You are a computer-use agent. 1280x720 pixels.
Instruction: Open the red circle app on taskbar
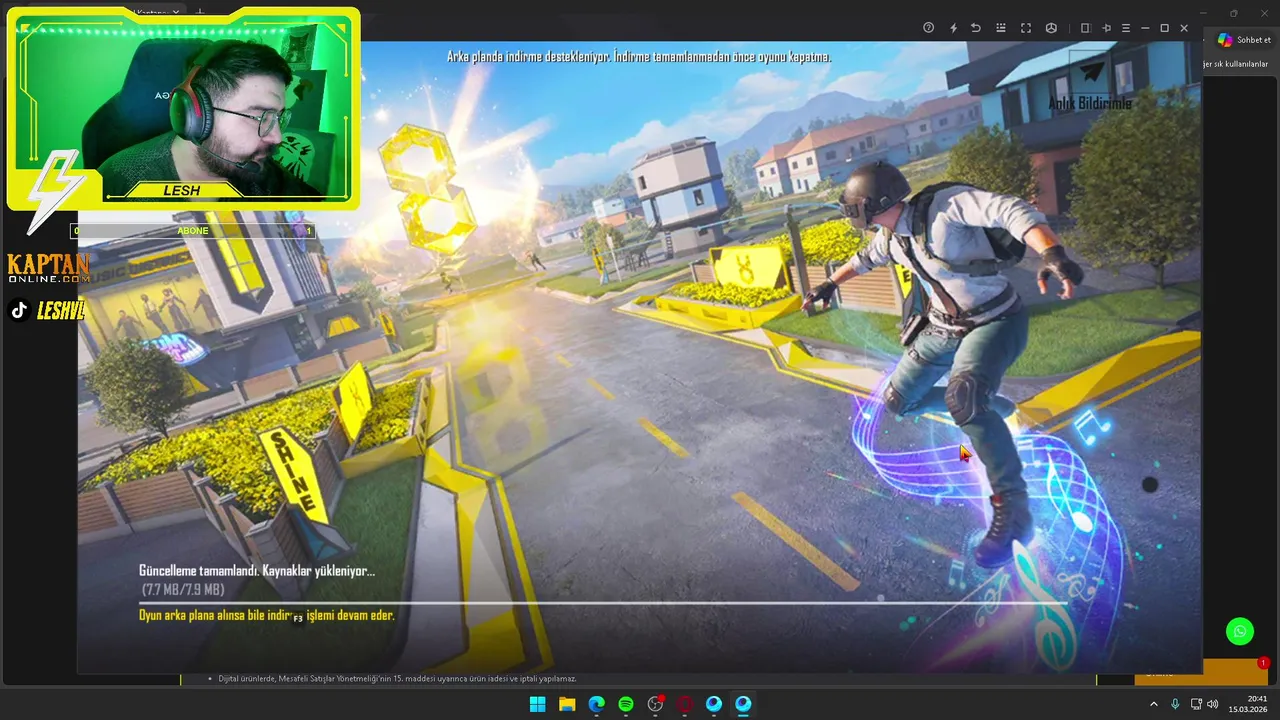[685, 704]
